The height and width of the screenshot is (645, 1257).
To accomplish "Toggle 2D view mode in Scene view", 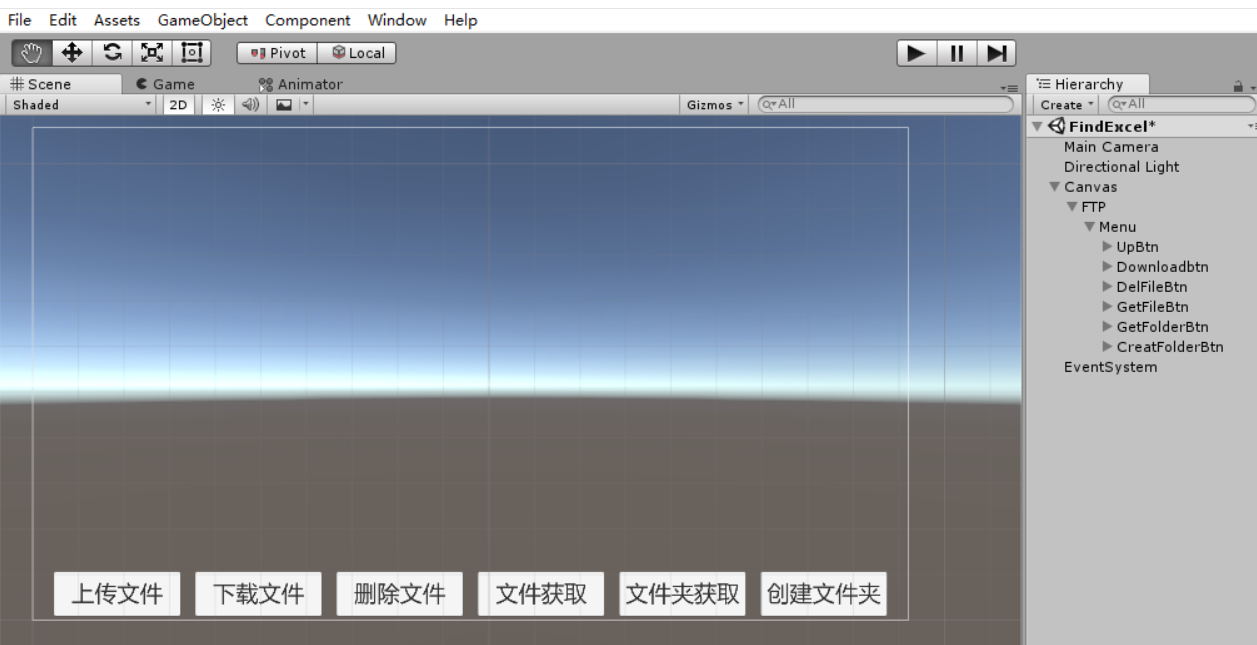I will click(178, 104).
